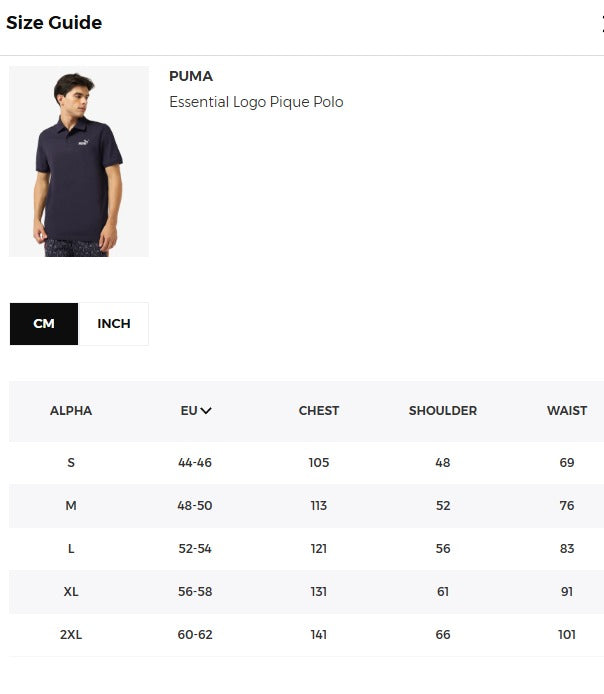604x694 pixels.
Task: Click the 141 chest measurement cell
Action: click(x=319, y=635)
